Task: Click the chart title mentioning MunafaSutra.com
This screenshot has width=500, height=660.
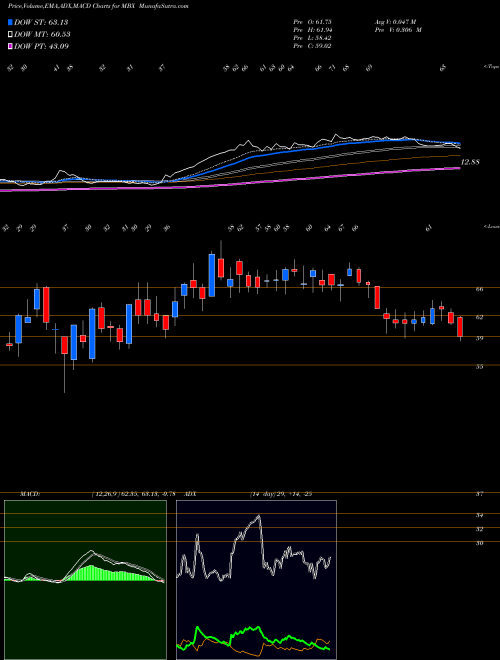Action: coord(98,6)
